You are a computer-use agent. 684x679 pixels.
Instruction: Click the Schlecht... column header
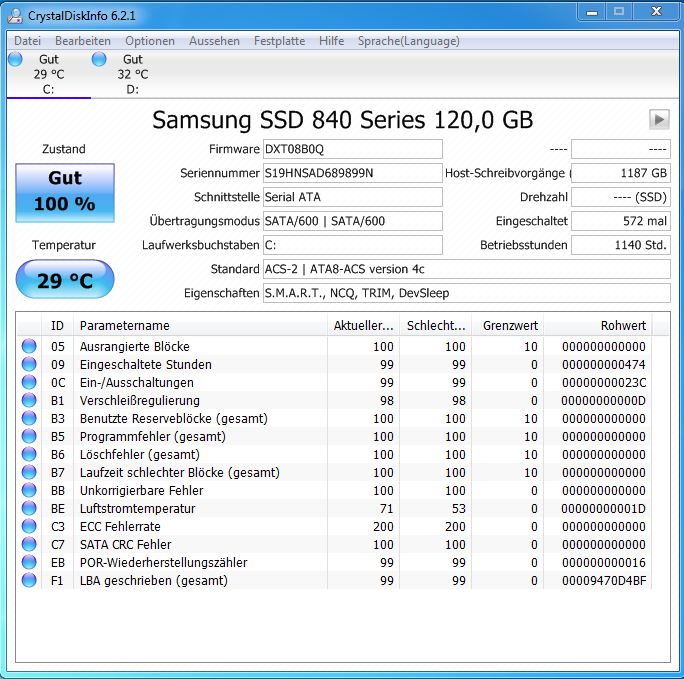[x=436, y=325]
